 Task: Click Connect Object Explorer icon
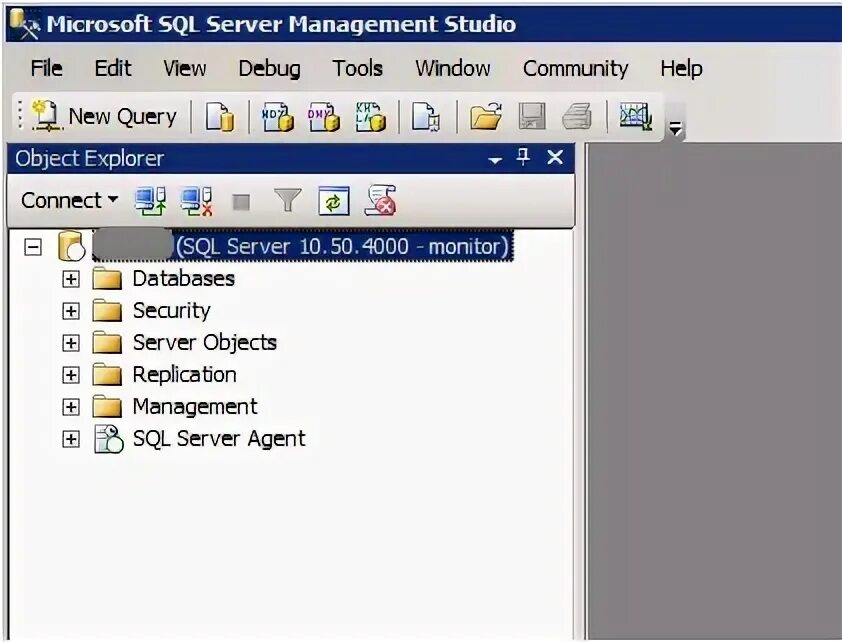pyautogui.click(x=150, y=201)
